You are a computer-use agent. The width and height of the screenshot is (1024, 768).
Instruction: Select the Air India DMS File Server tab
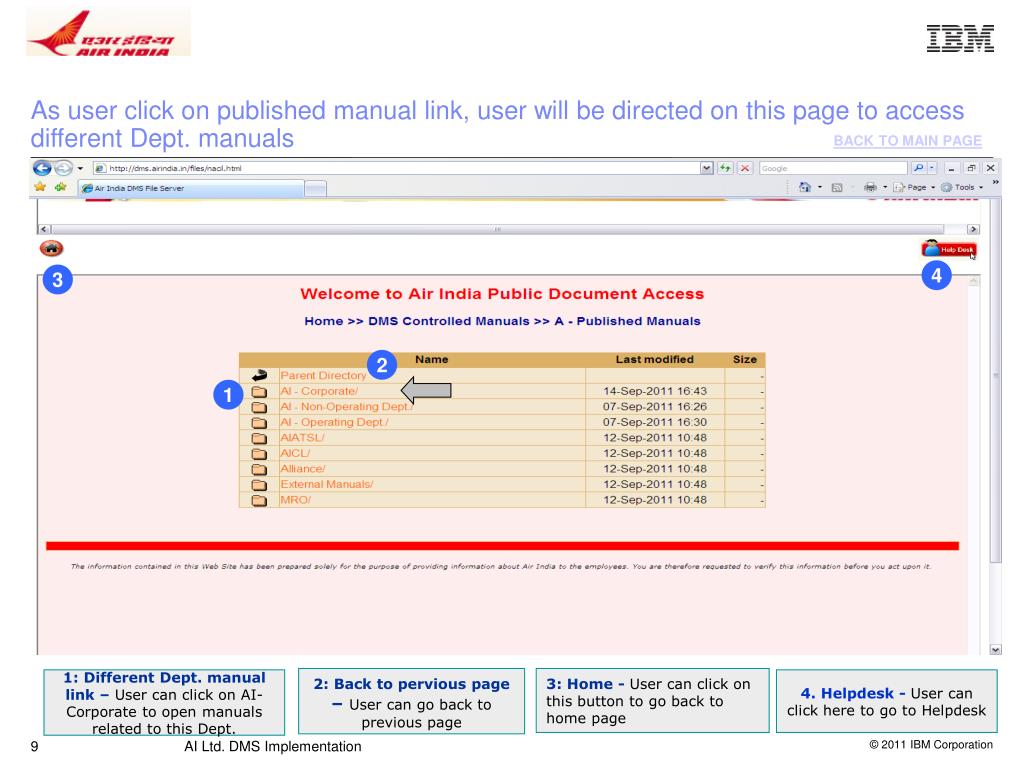point(191,188)
